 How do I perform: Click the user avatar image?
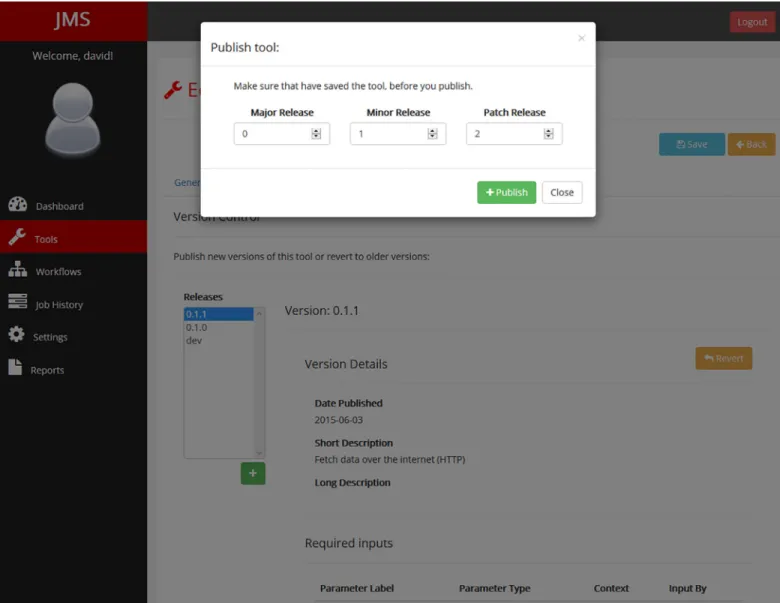[73, 119]
